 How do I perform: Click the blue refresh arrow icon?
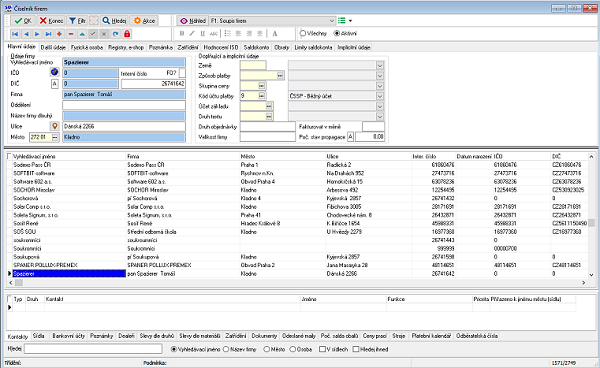click(x=116, y=34)
